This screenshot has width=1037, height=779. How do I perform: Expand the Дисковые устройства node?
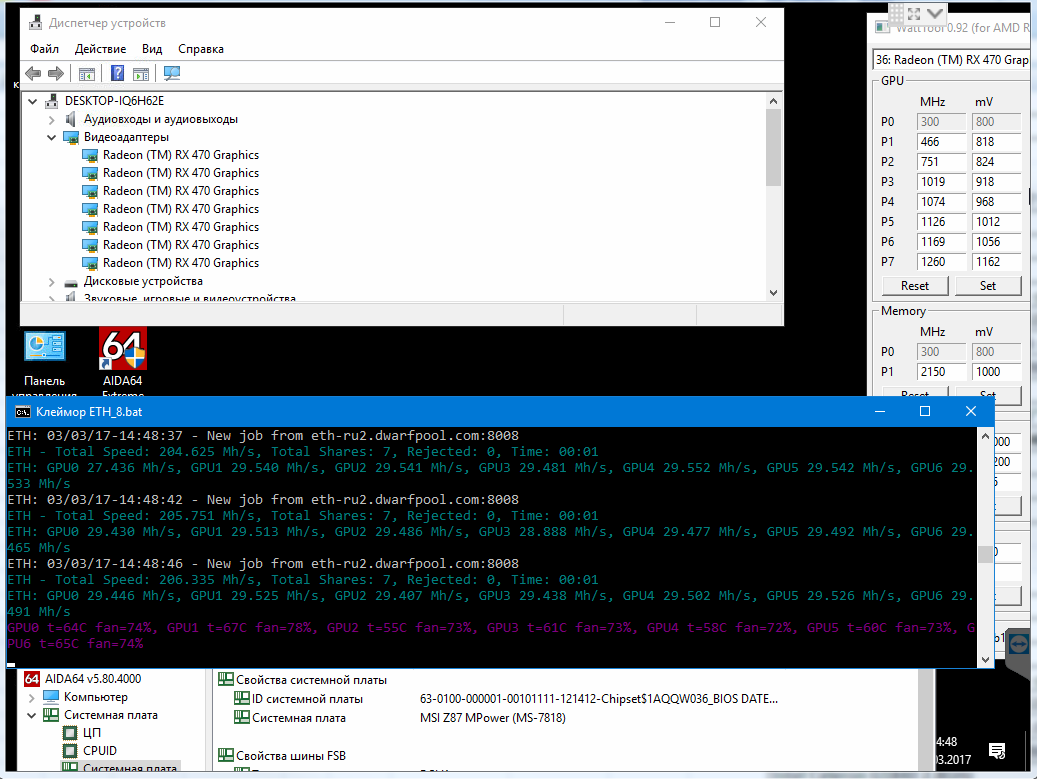click(x=52, y=282)
